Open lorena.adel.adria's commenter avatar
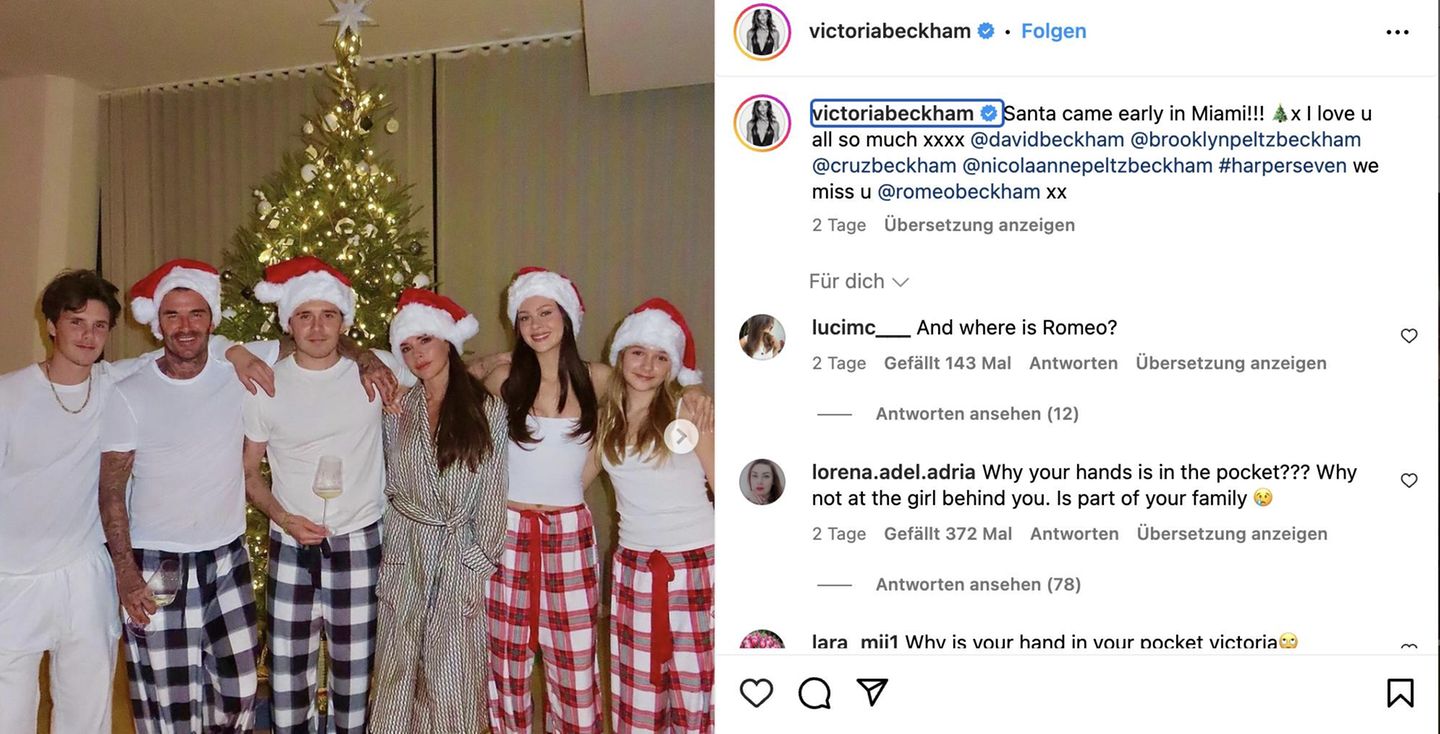 [762, 482]
